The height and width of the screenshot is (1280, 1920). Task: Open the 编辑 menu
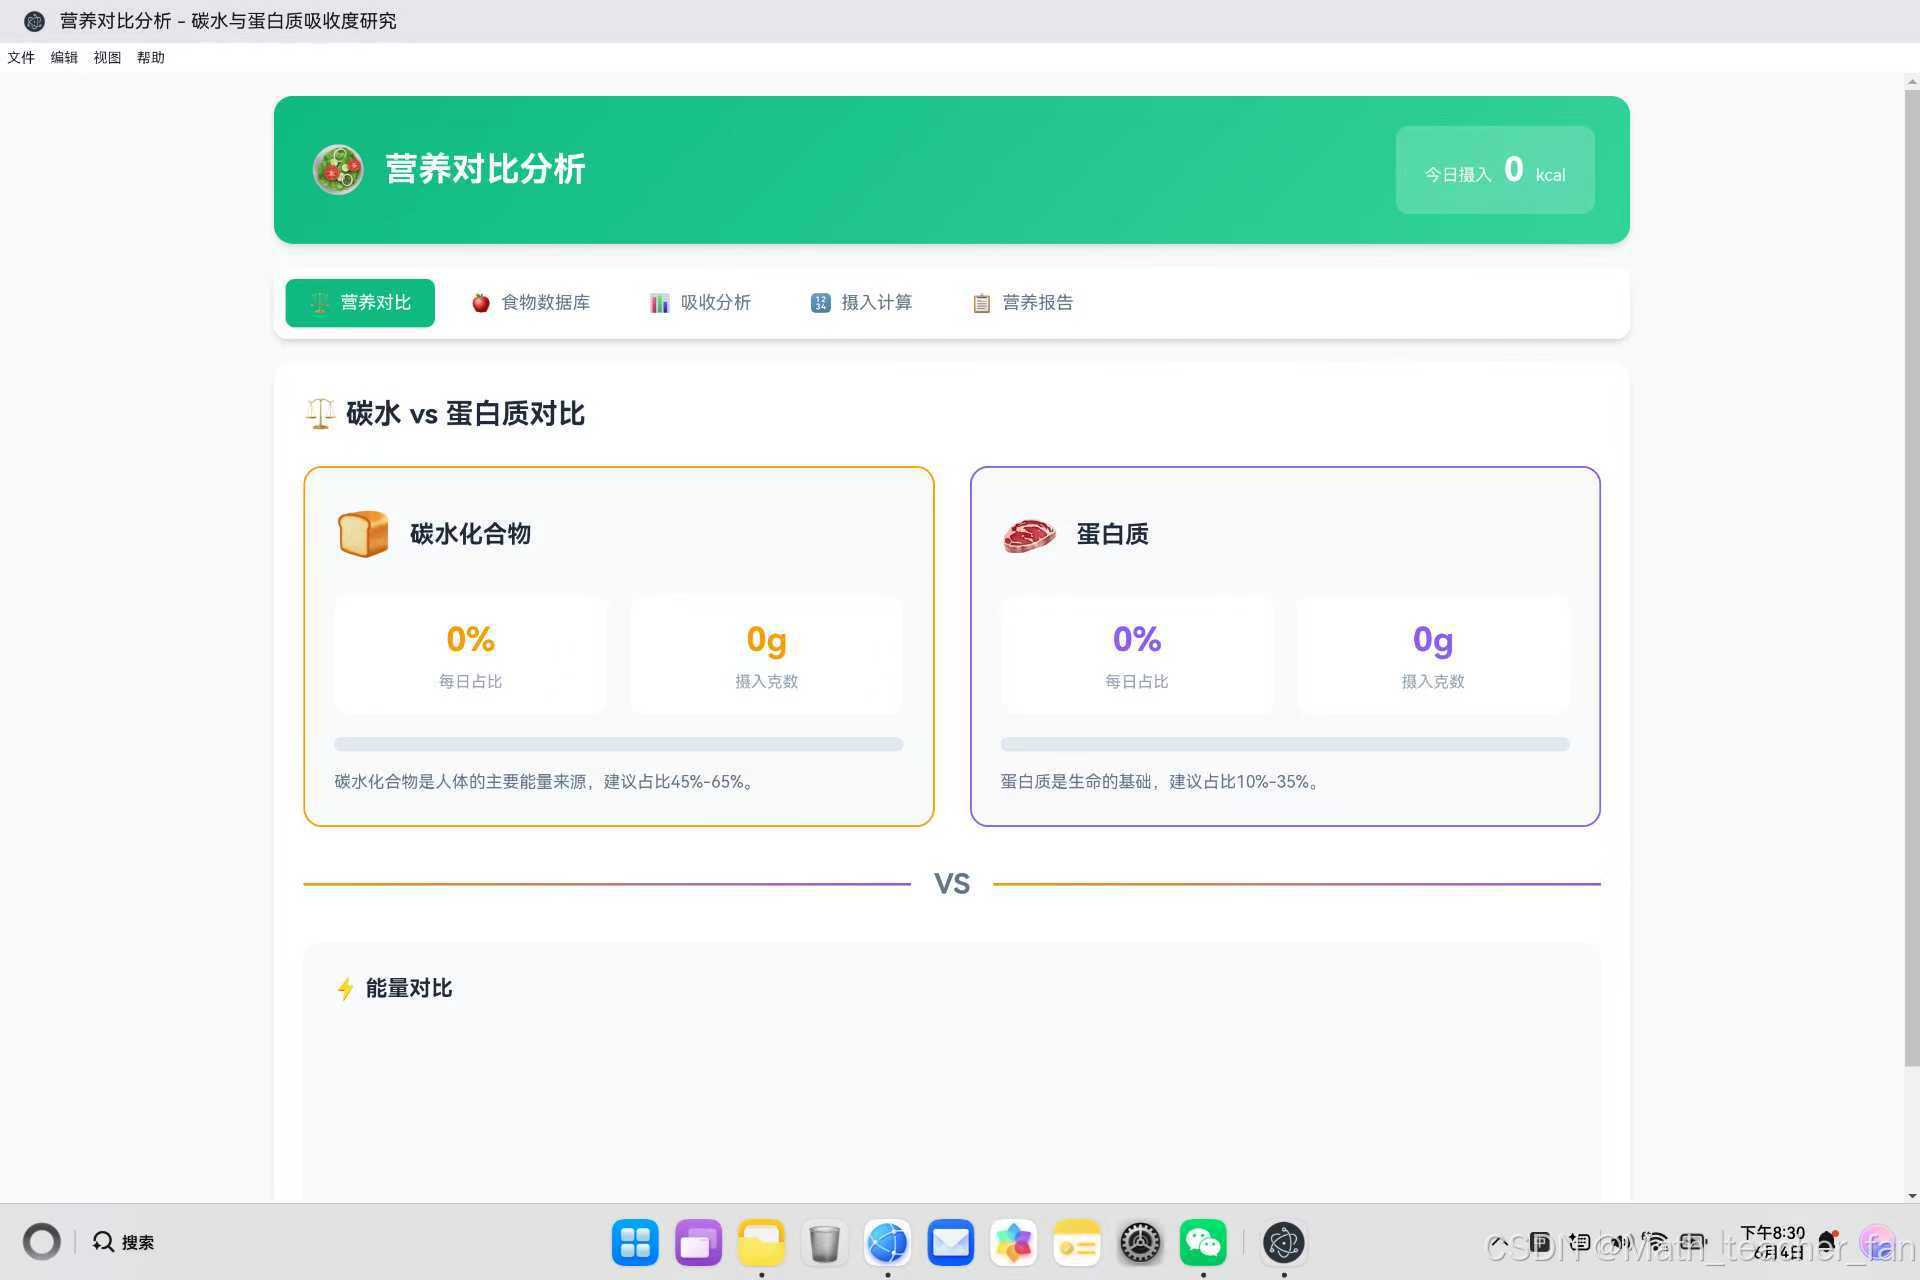(64, 57)
